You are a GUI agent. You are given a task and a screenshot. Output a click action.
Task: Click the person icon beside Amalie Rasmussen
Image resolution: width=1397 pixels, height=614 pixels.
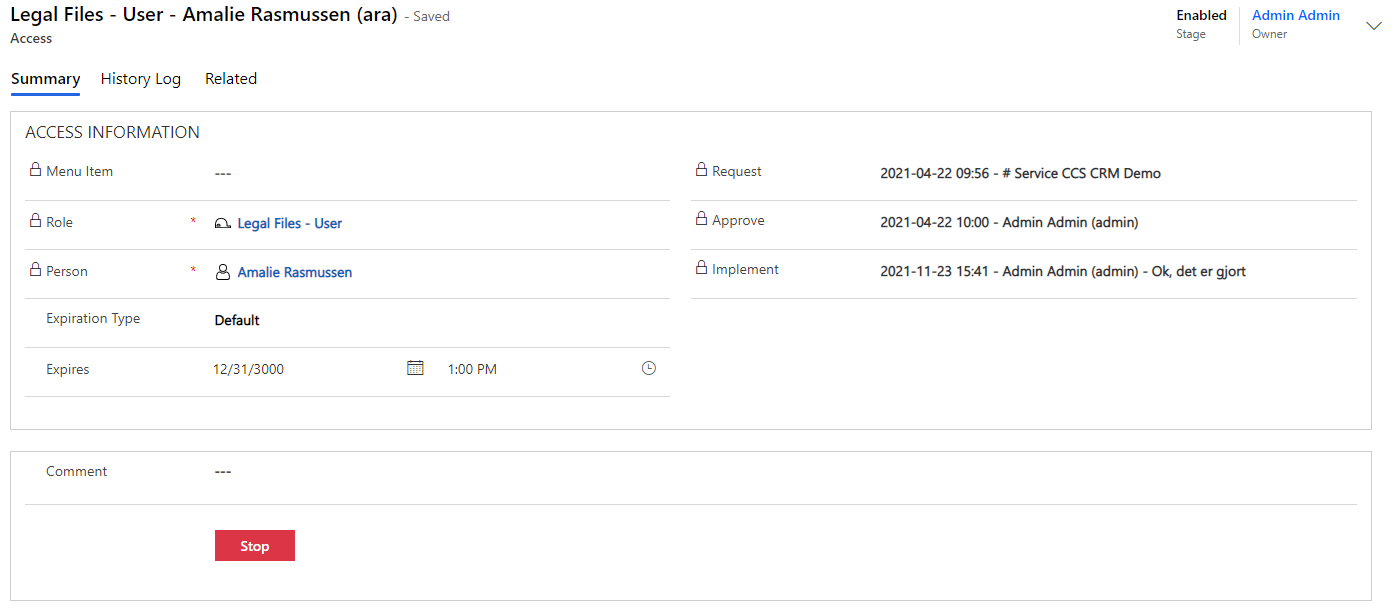[x=223, y=272]
